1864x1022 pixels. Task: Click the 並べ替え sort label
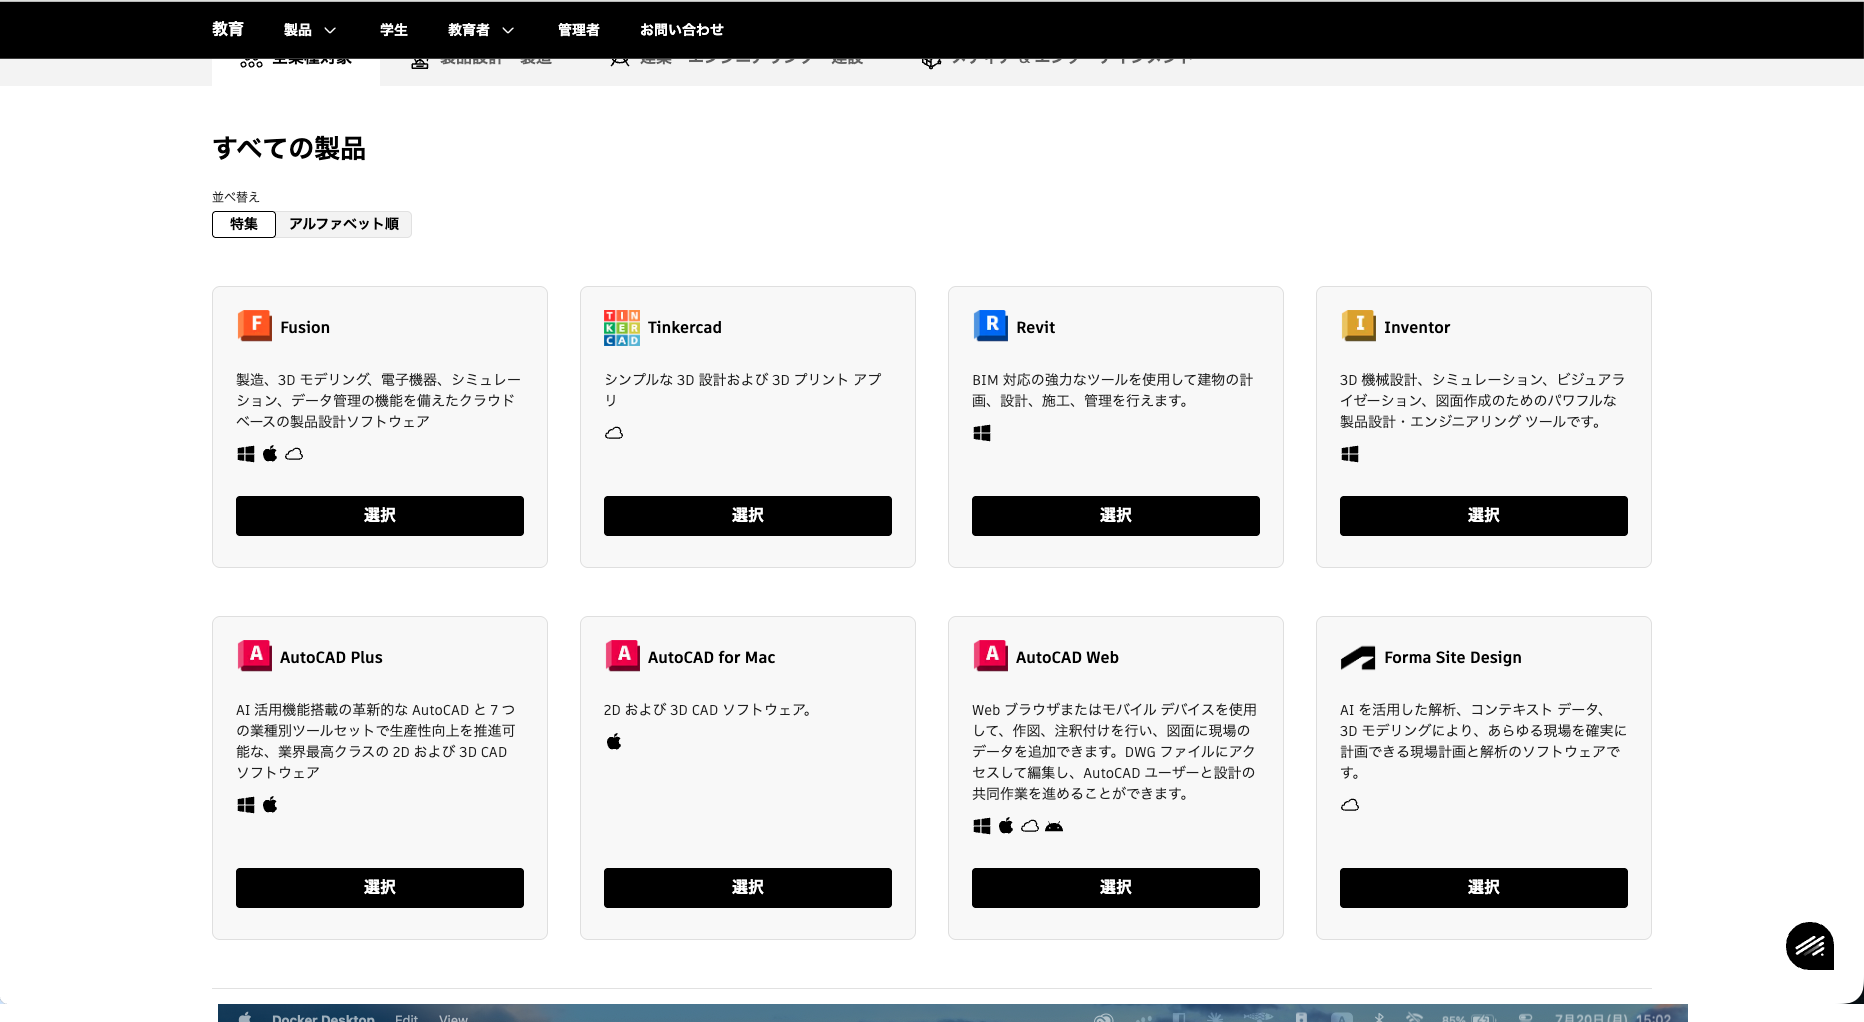coord(236,197)
